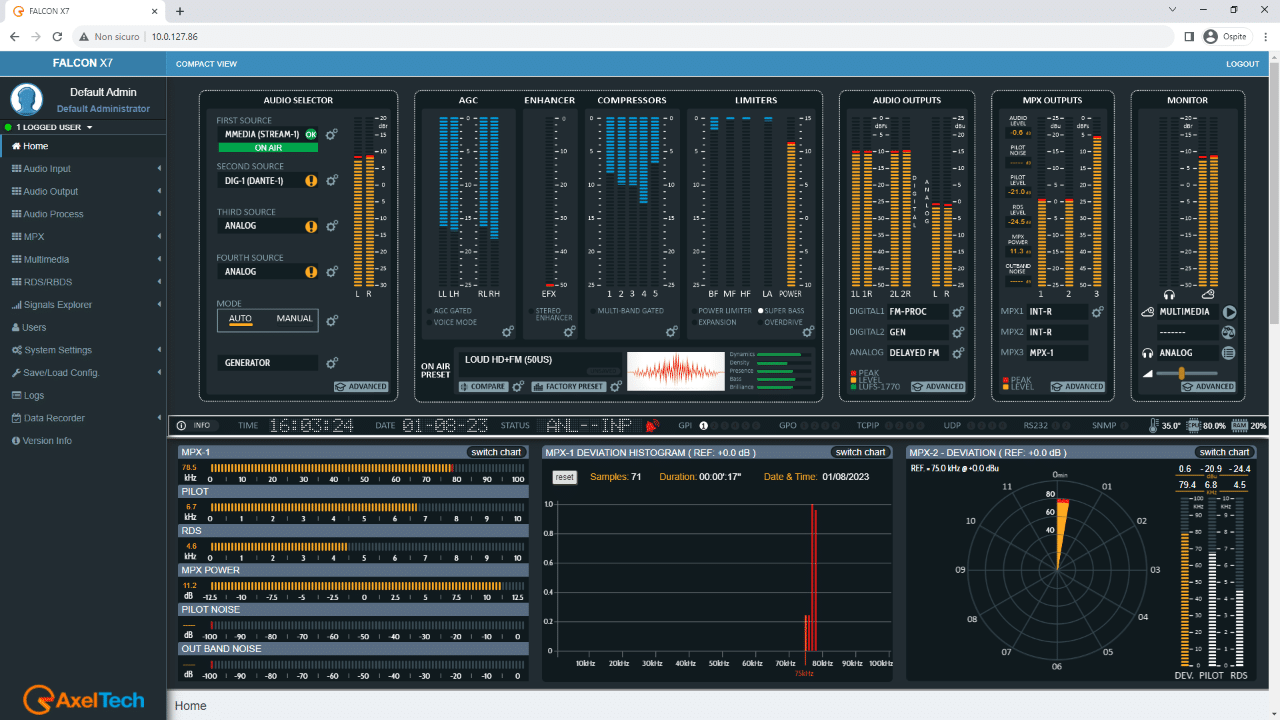This screenshot has height=720, width=1280.
Task: Click the RAM usage icon
Action: 1239,425
